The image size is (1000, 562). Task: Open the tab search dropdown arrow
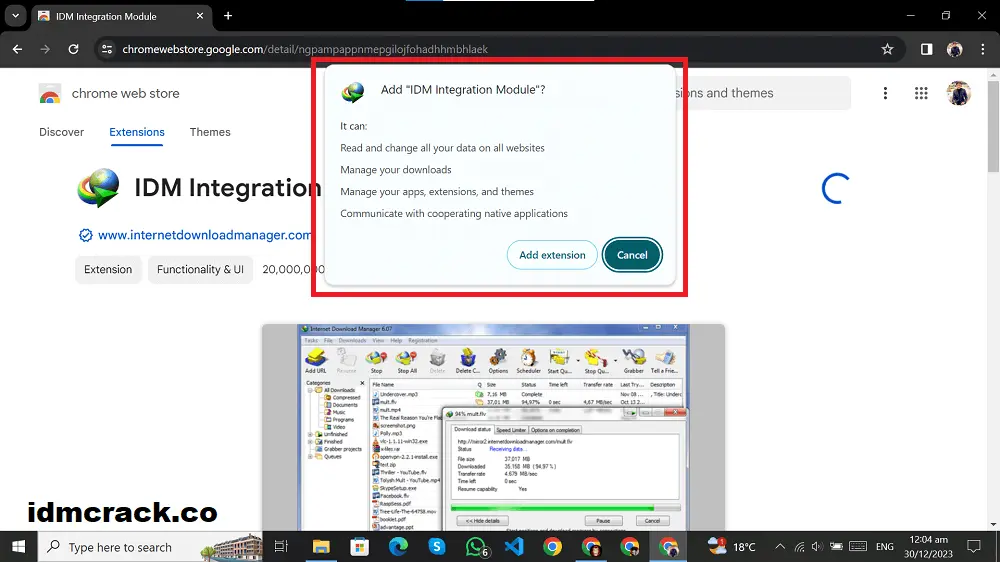(x=15, y=16)
